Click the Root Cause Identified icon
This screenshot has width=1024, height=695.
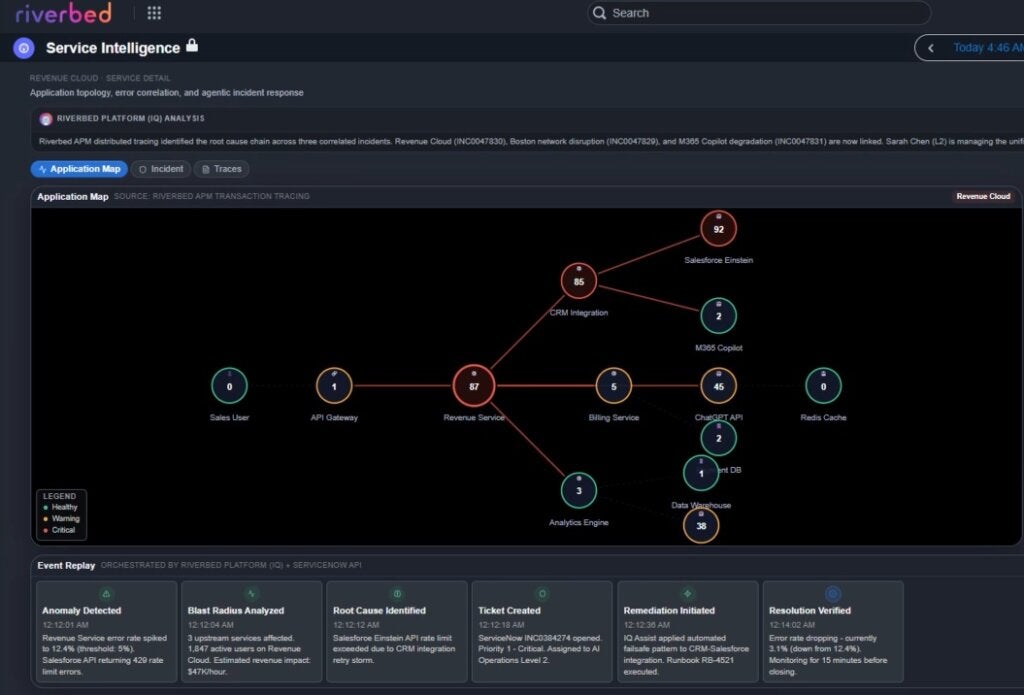point(397,594)
